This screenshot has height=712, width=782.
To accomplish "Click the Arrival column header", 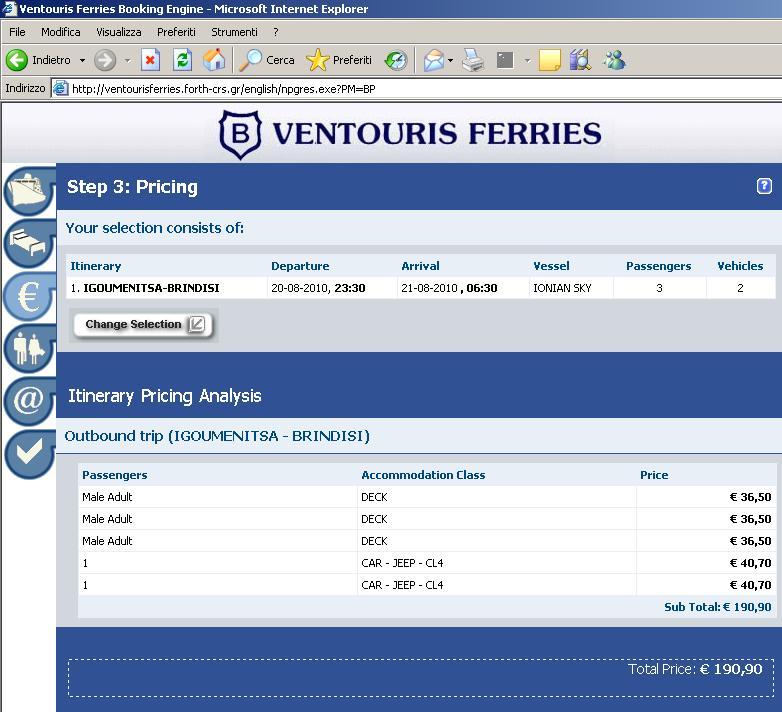I will (420, 266).
